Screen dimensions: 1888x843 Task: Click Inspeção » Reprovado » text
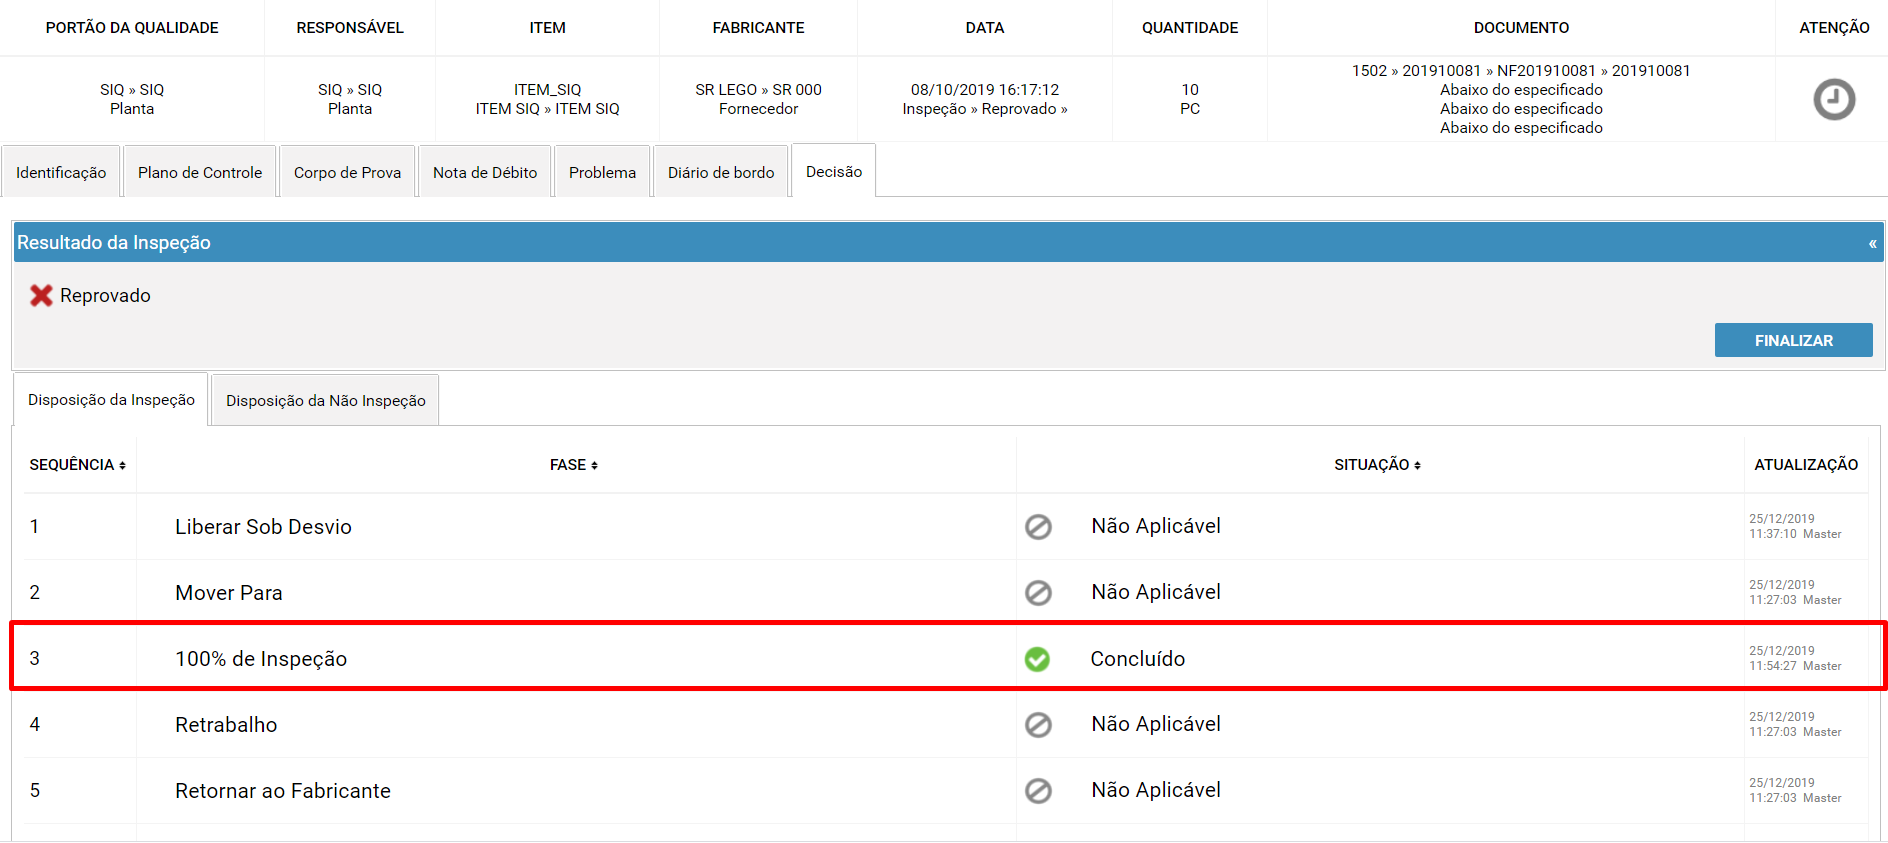click(985, 109)
